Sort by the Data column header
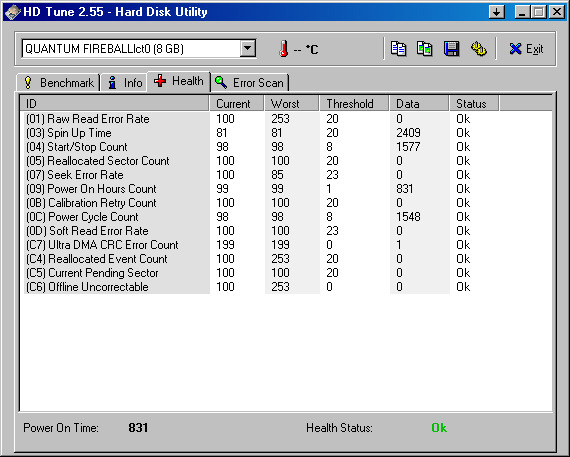 point(420,104)
